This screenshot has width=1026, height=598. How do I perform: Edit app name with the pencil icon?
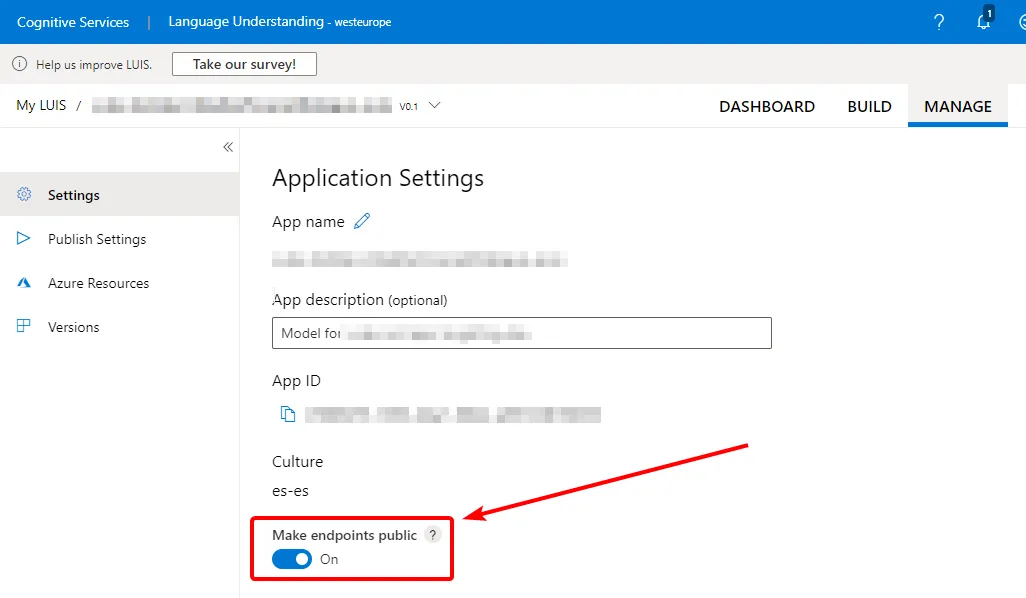coord(362,221)
